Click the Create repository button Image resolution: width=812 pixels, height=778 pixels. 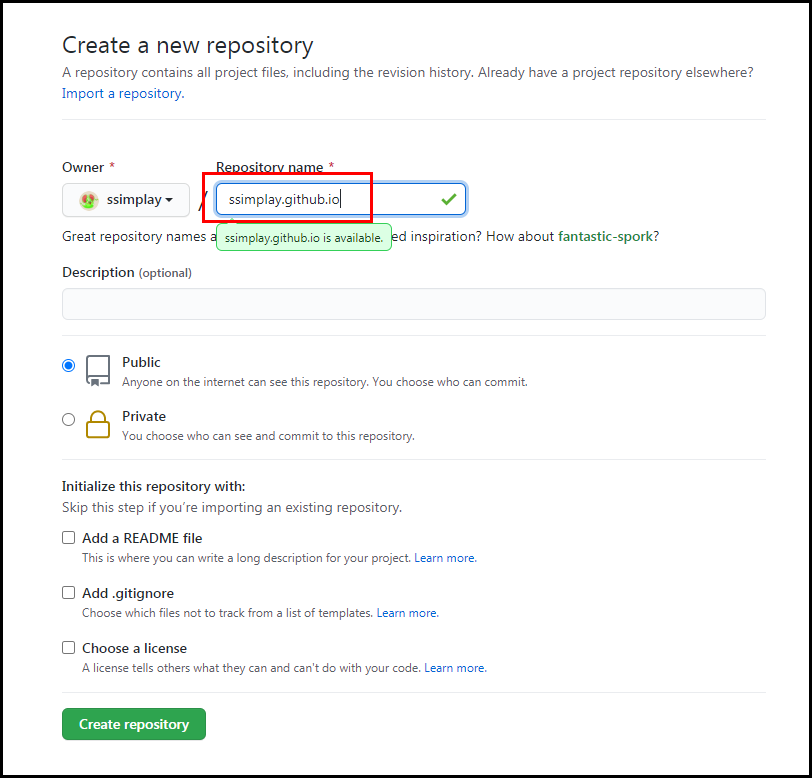(134, 724)
